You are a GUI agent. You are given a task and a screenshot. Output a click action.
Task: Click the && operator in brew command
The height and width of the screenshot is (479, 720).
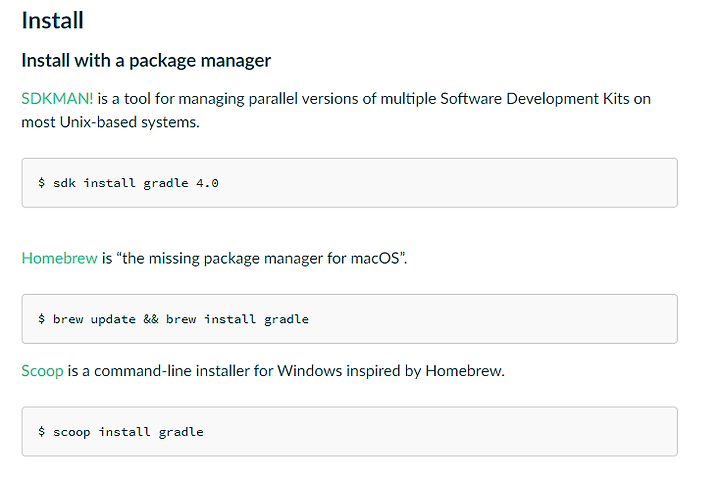coord(151,319)
